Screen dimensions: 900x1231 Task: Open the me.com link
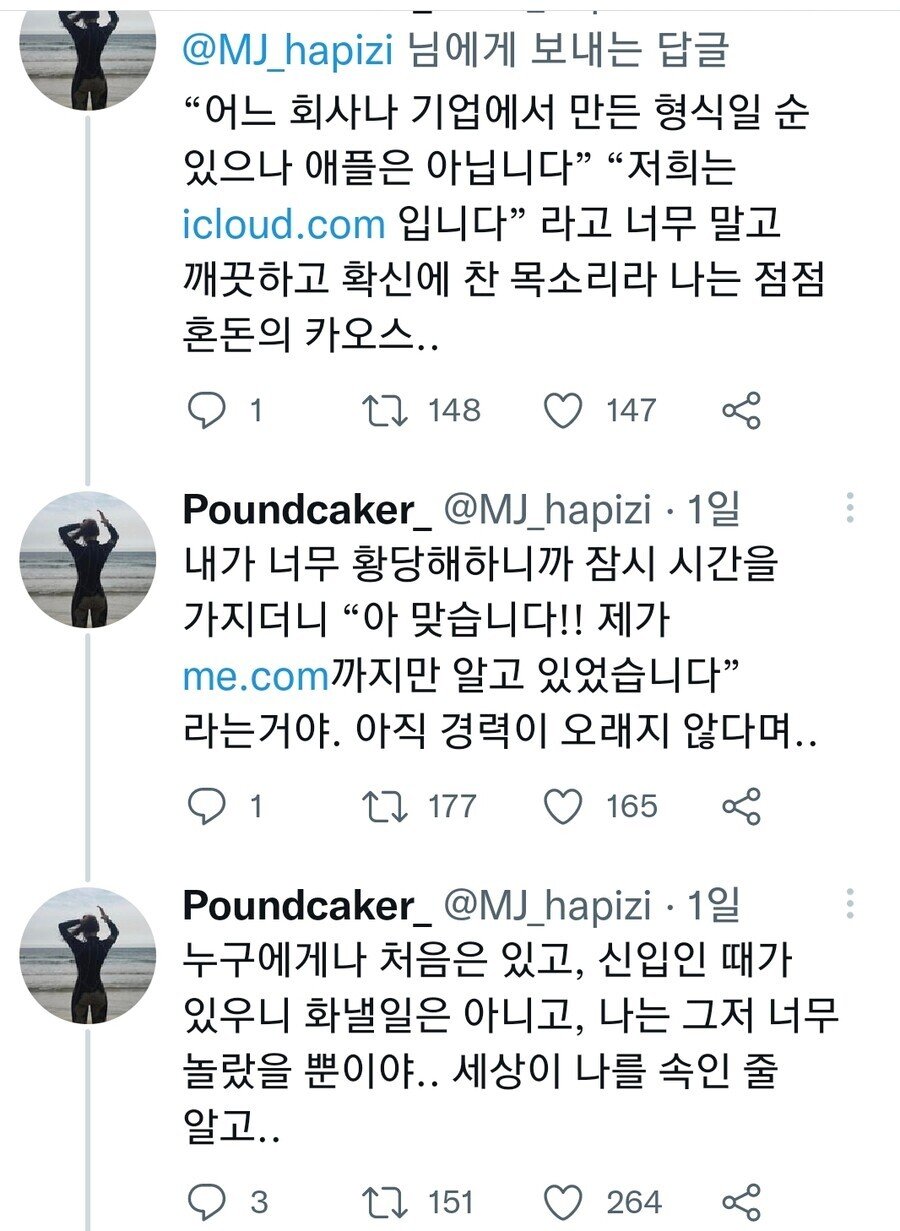coord(256,677)
